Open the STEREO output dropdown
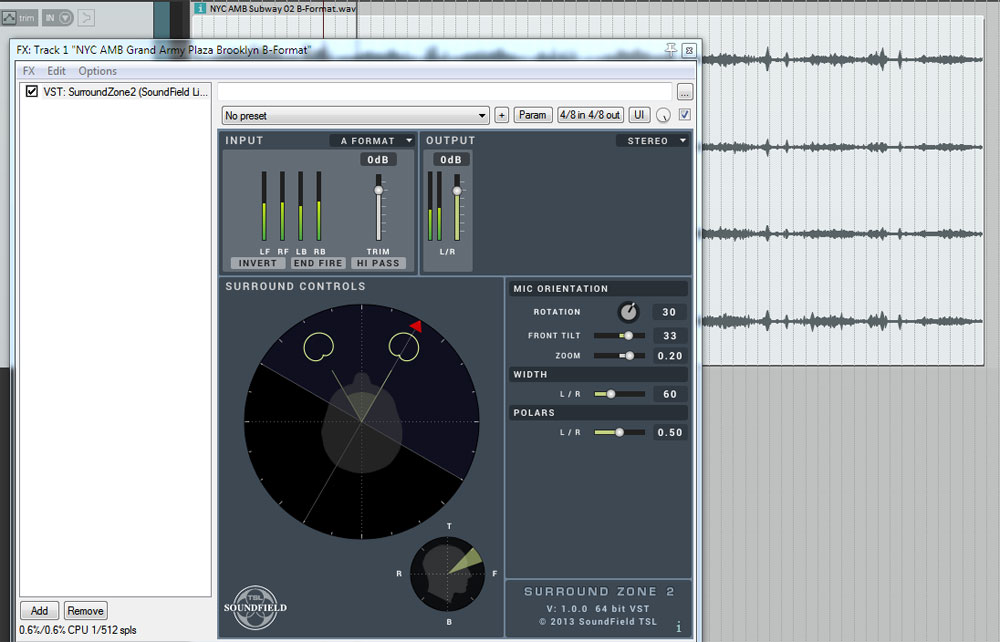Screen dimensions: 1000x642 653,141
